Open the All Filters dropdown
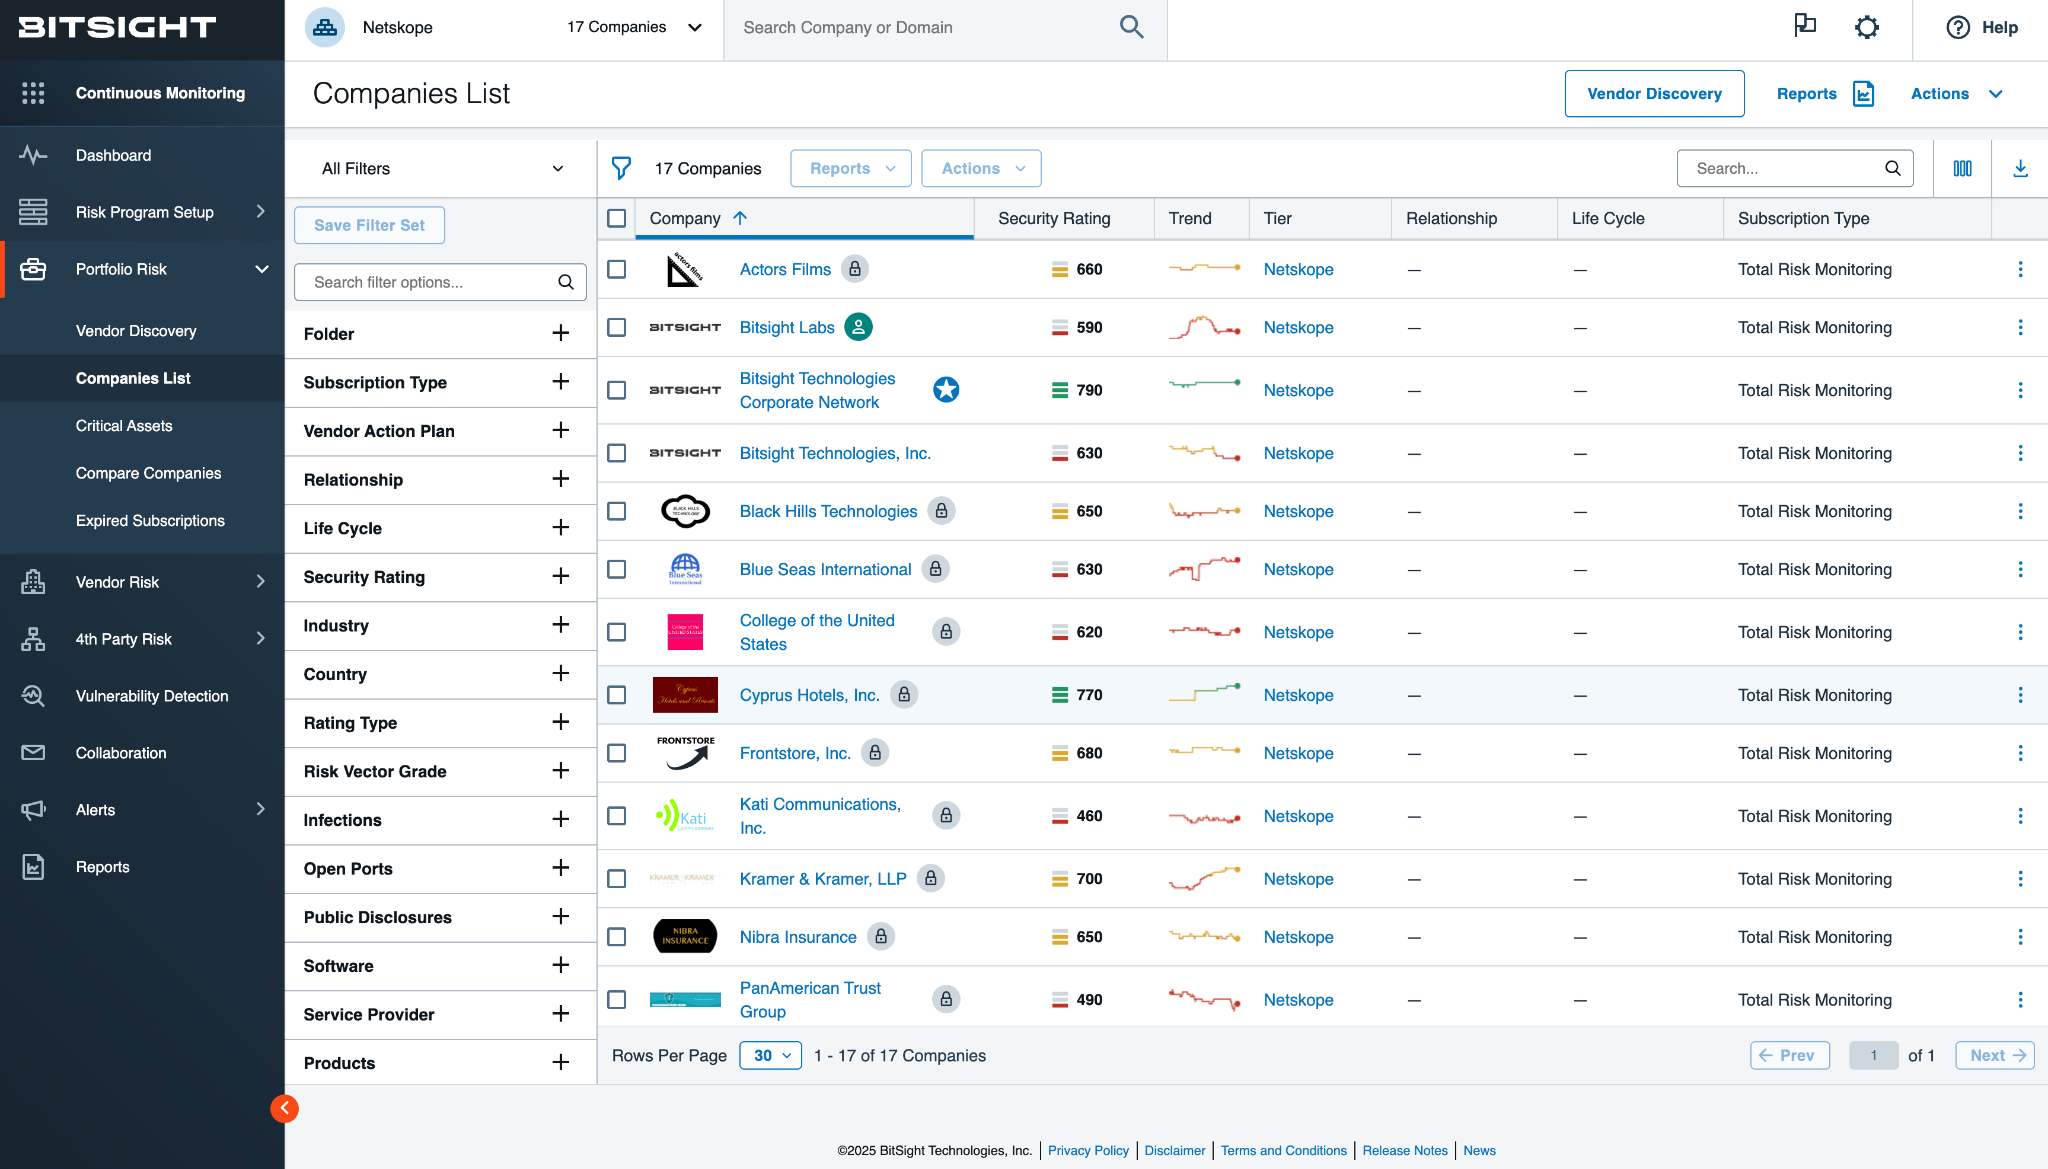Viewport: 2048px width, 1169px height. (441, 168)
